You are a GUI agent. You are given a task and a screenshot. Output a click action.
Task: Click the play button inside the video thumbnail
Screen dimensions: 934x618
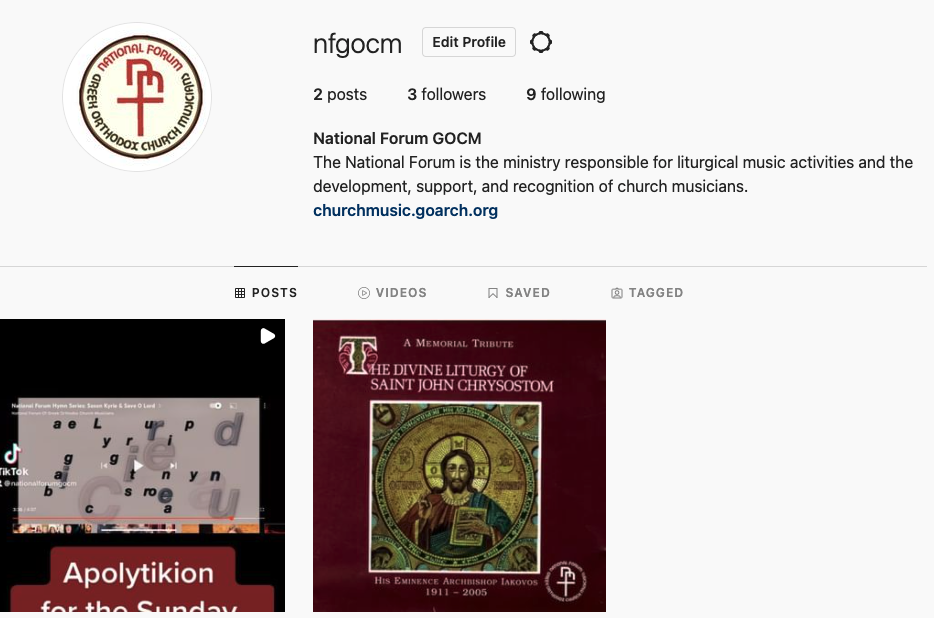point(138,465)
